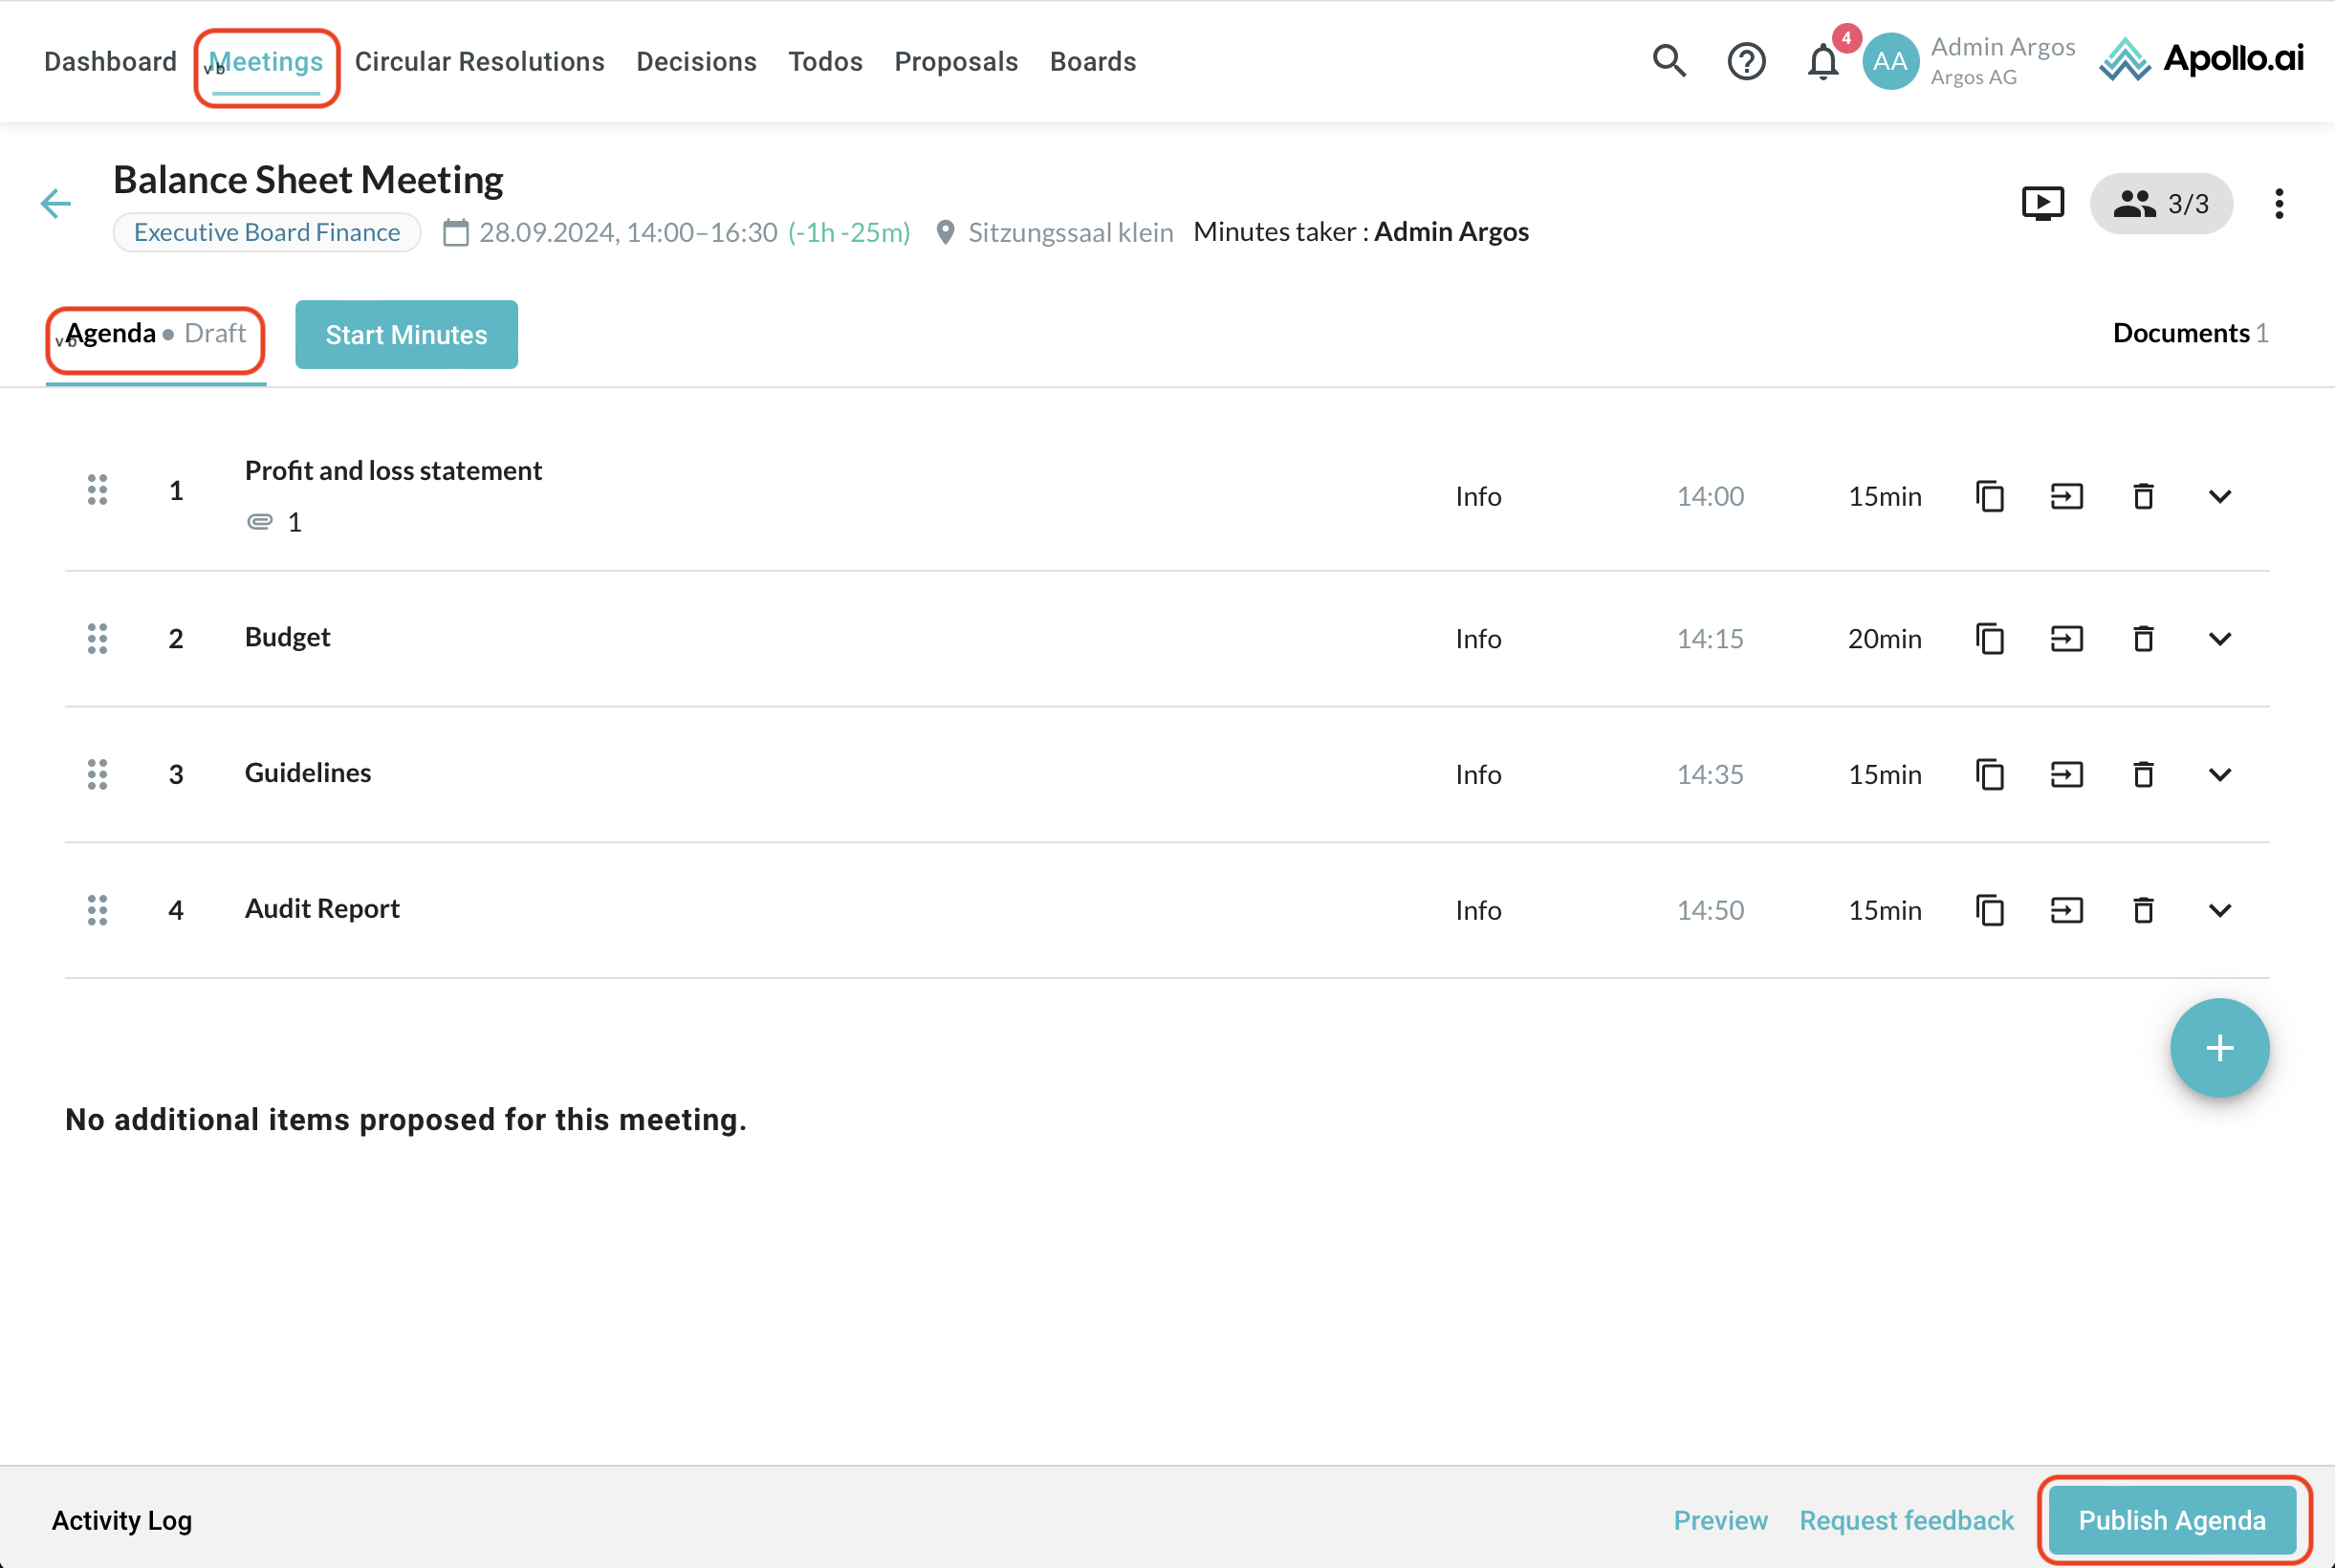
Task: Open the three-dot meeting options menu
Action: coord(2279,203)
